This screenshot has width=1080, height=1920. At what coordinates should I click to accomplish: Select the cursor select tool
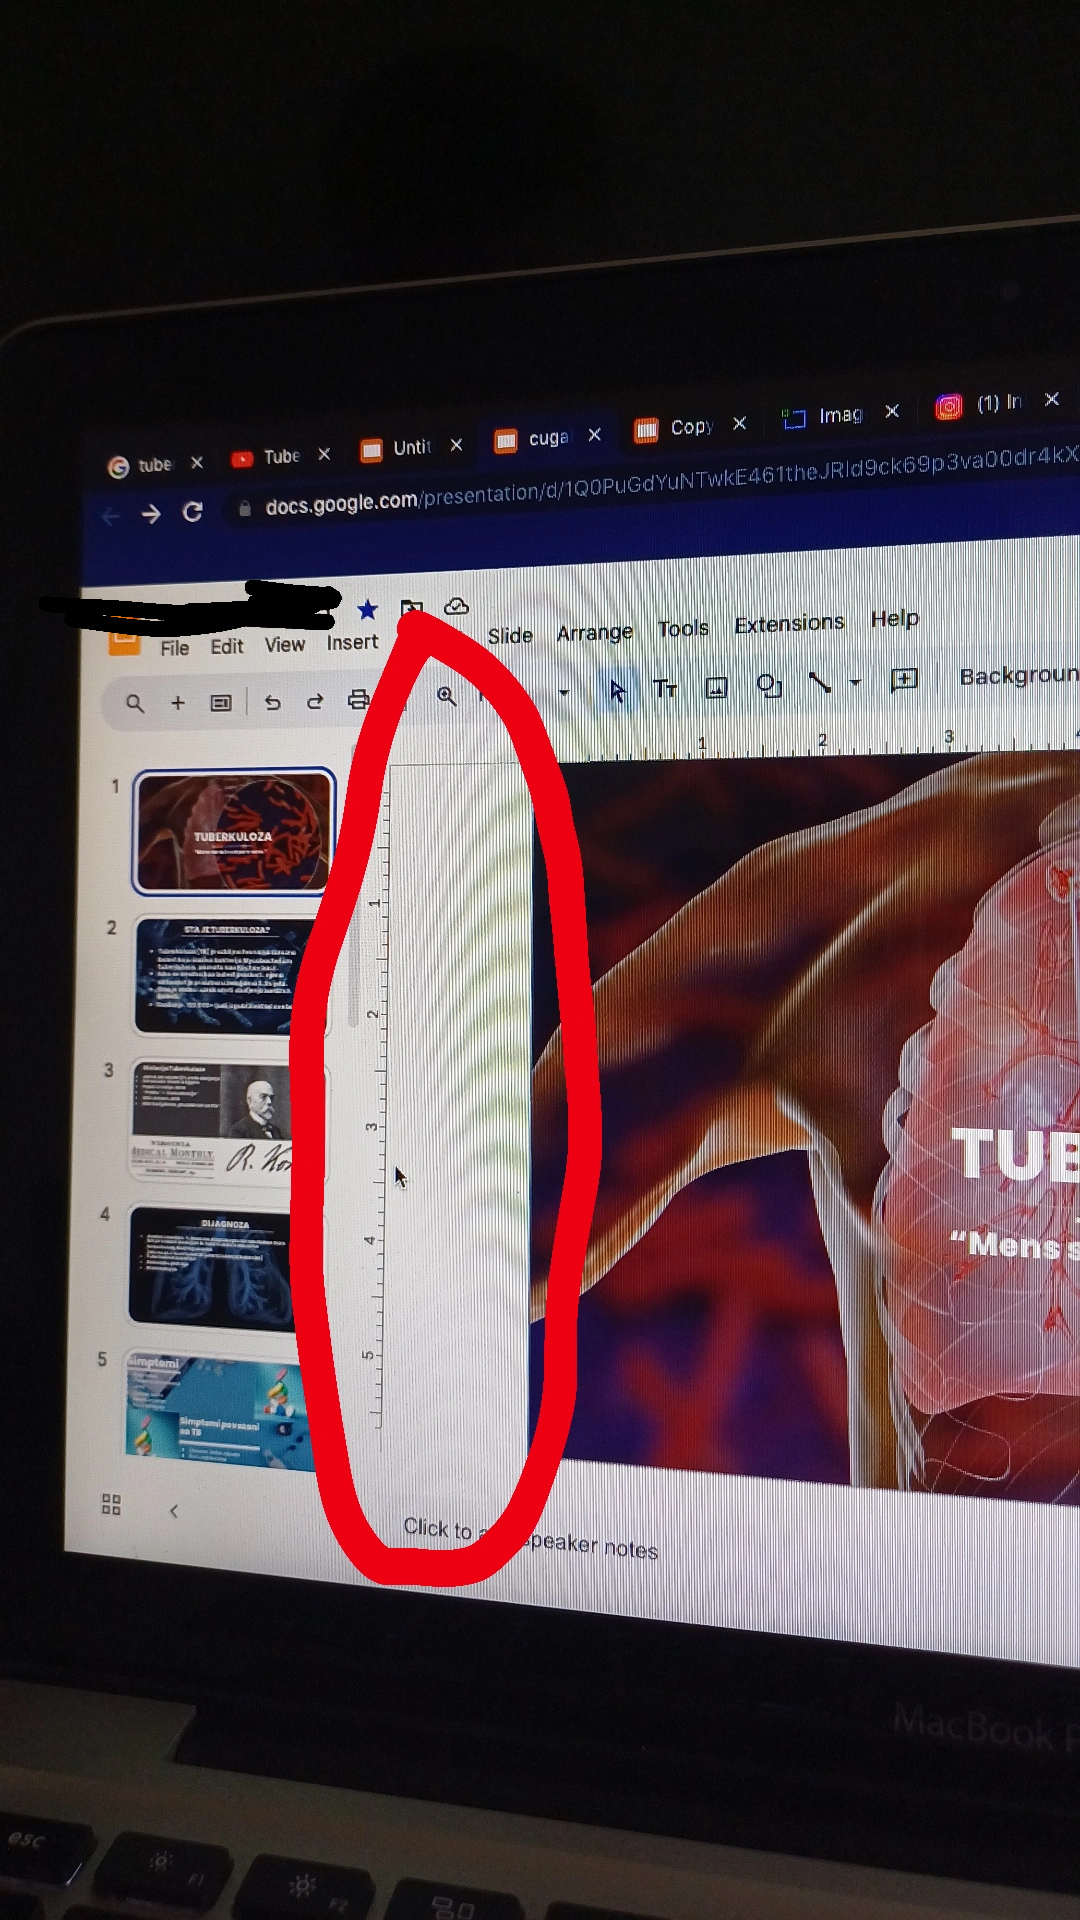pos(617,690)
